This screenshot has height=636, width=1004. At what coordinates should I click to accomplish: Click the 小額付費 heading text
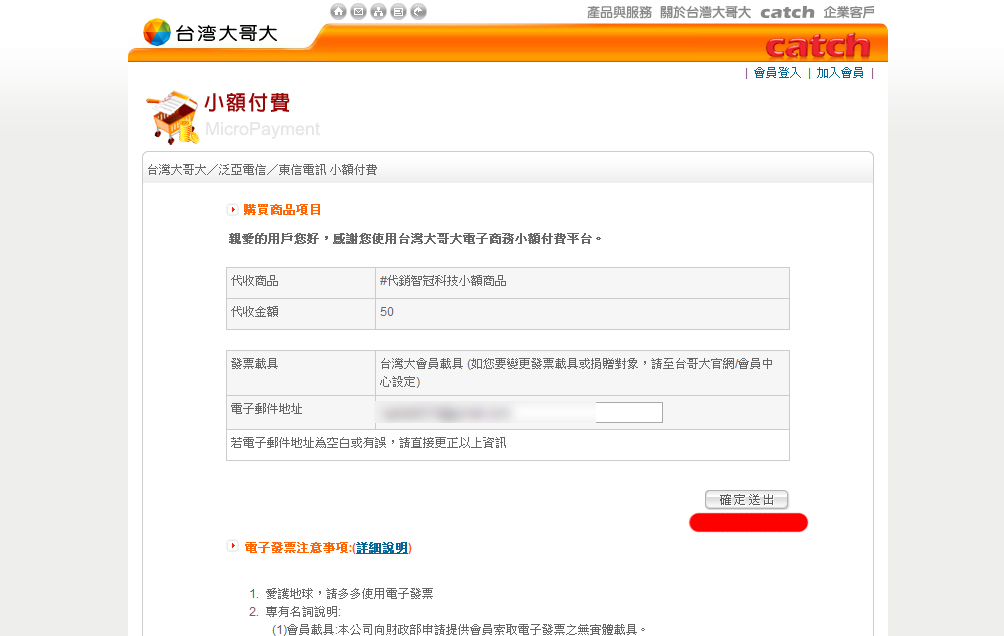[x=247, y=102]
